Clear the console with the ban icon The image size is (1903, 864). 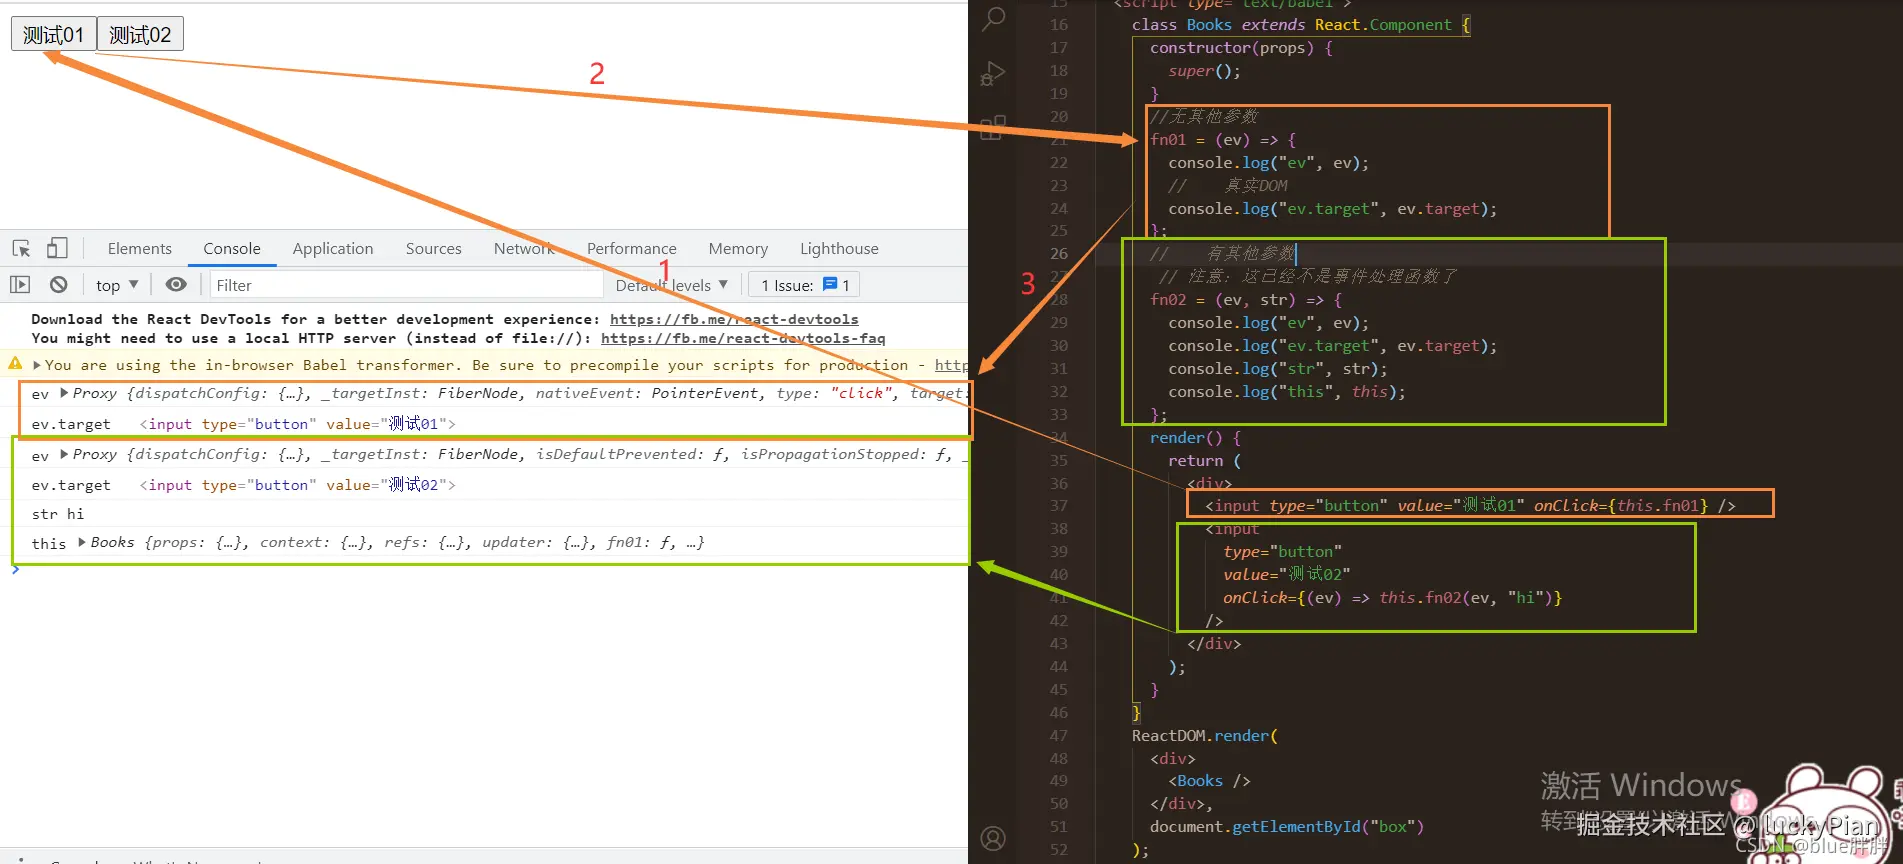click(x=59, y=285)
